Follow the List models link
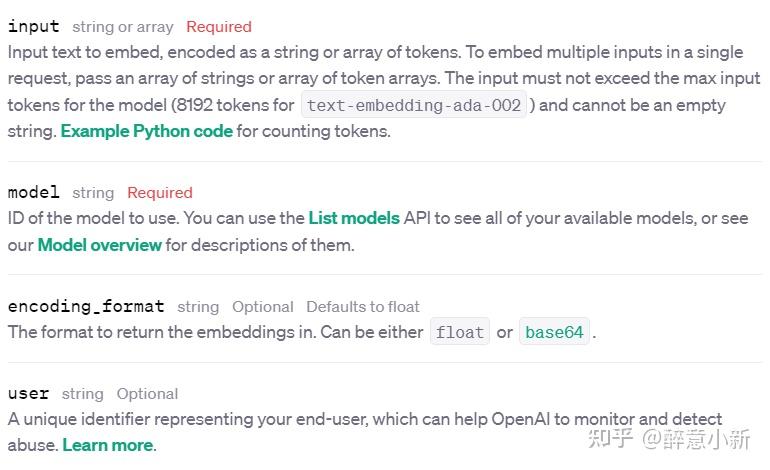This screenshot has width=770, height=470. click(354, 218)
